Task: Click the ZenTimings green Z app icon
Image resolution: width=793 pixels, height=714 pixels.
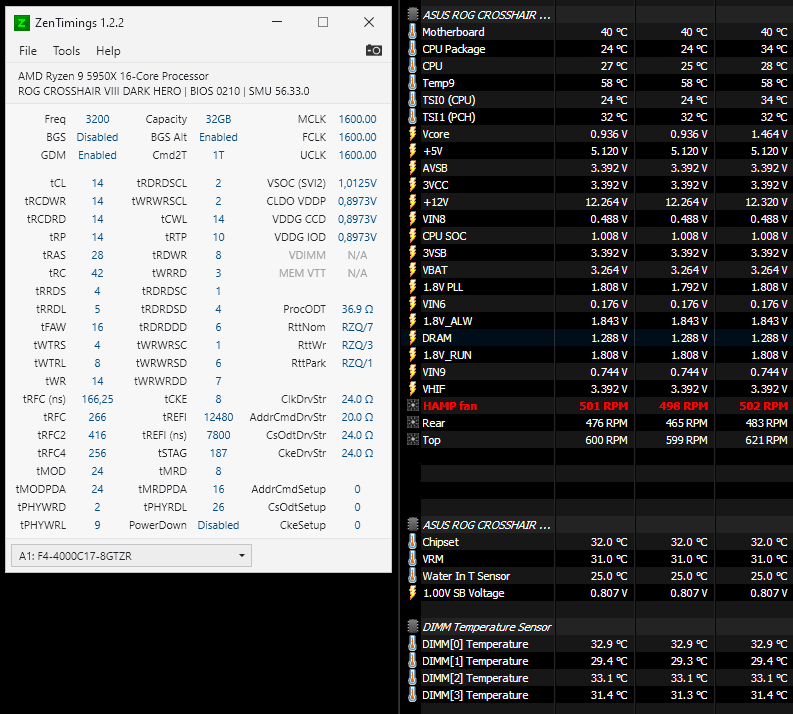Action: (21, 23)
